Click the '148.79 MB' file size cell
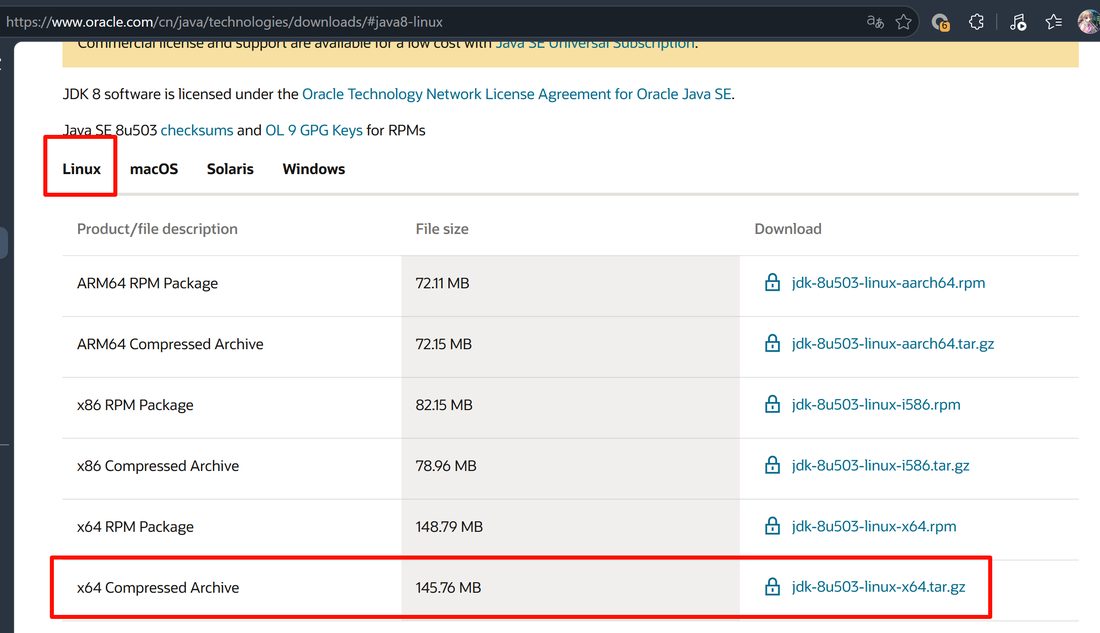The width and height of the screenshot is (1100, 633). coord(570,527)
